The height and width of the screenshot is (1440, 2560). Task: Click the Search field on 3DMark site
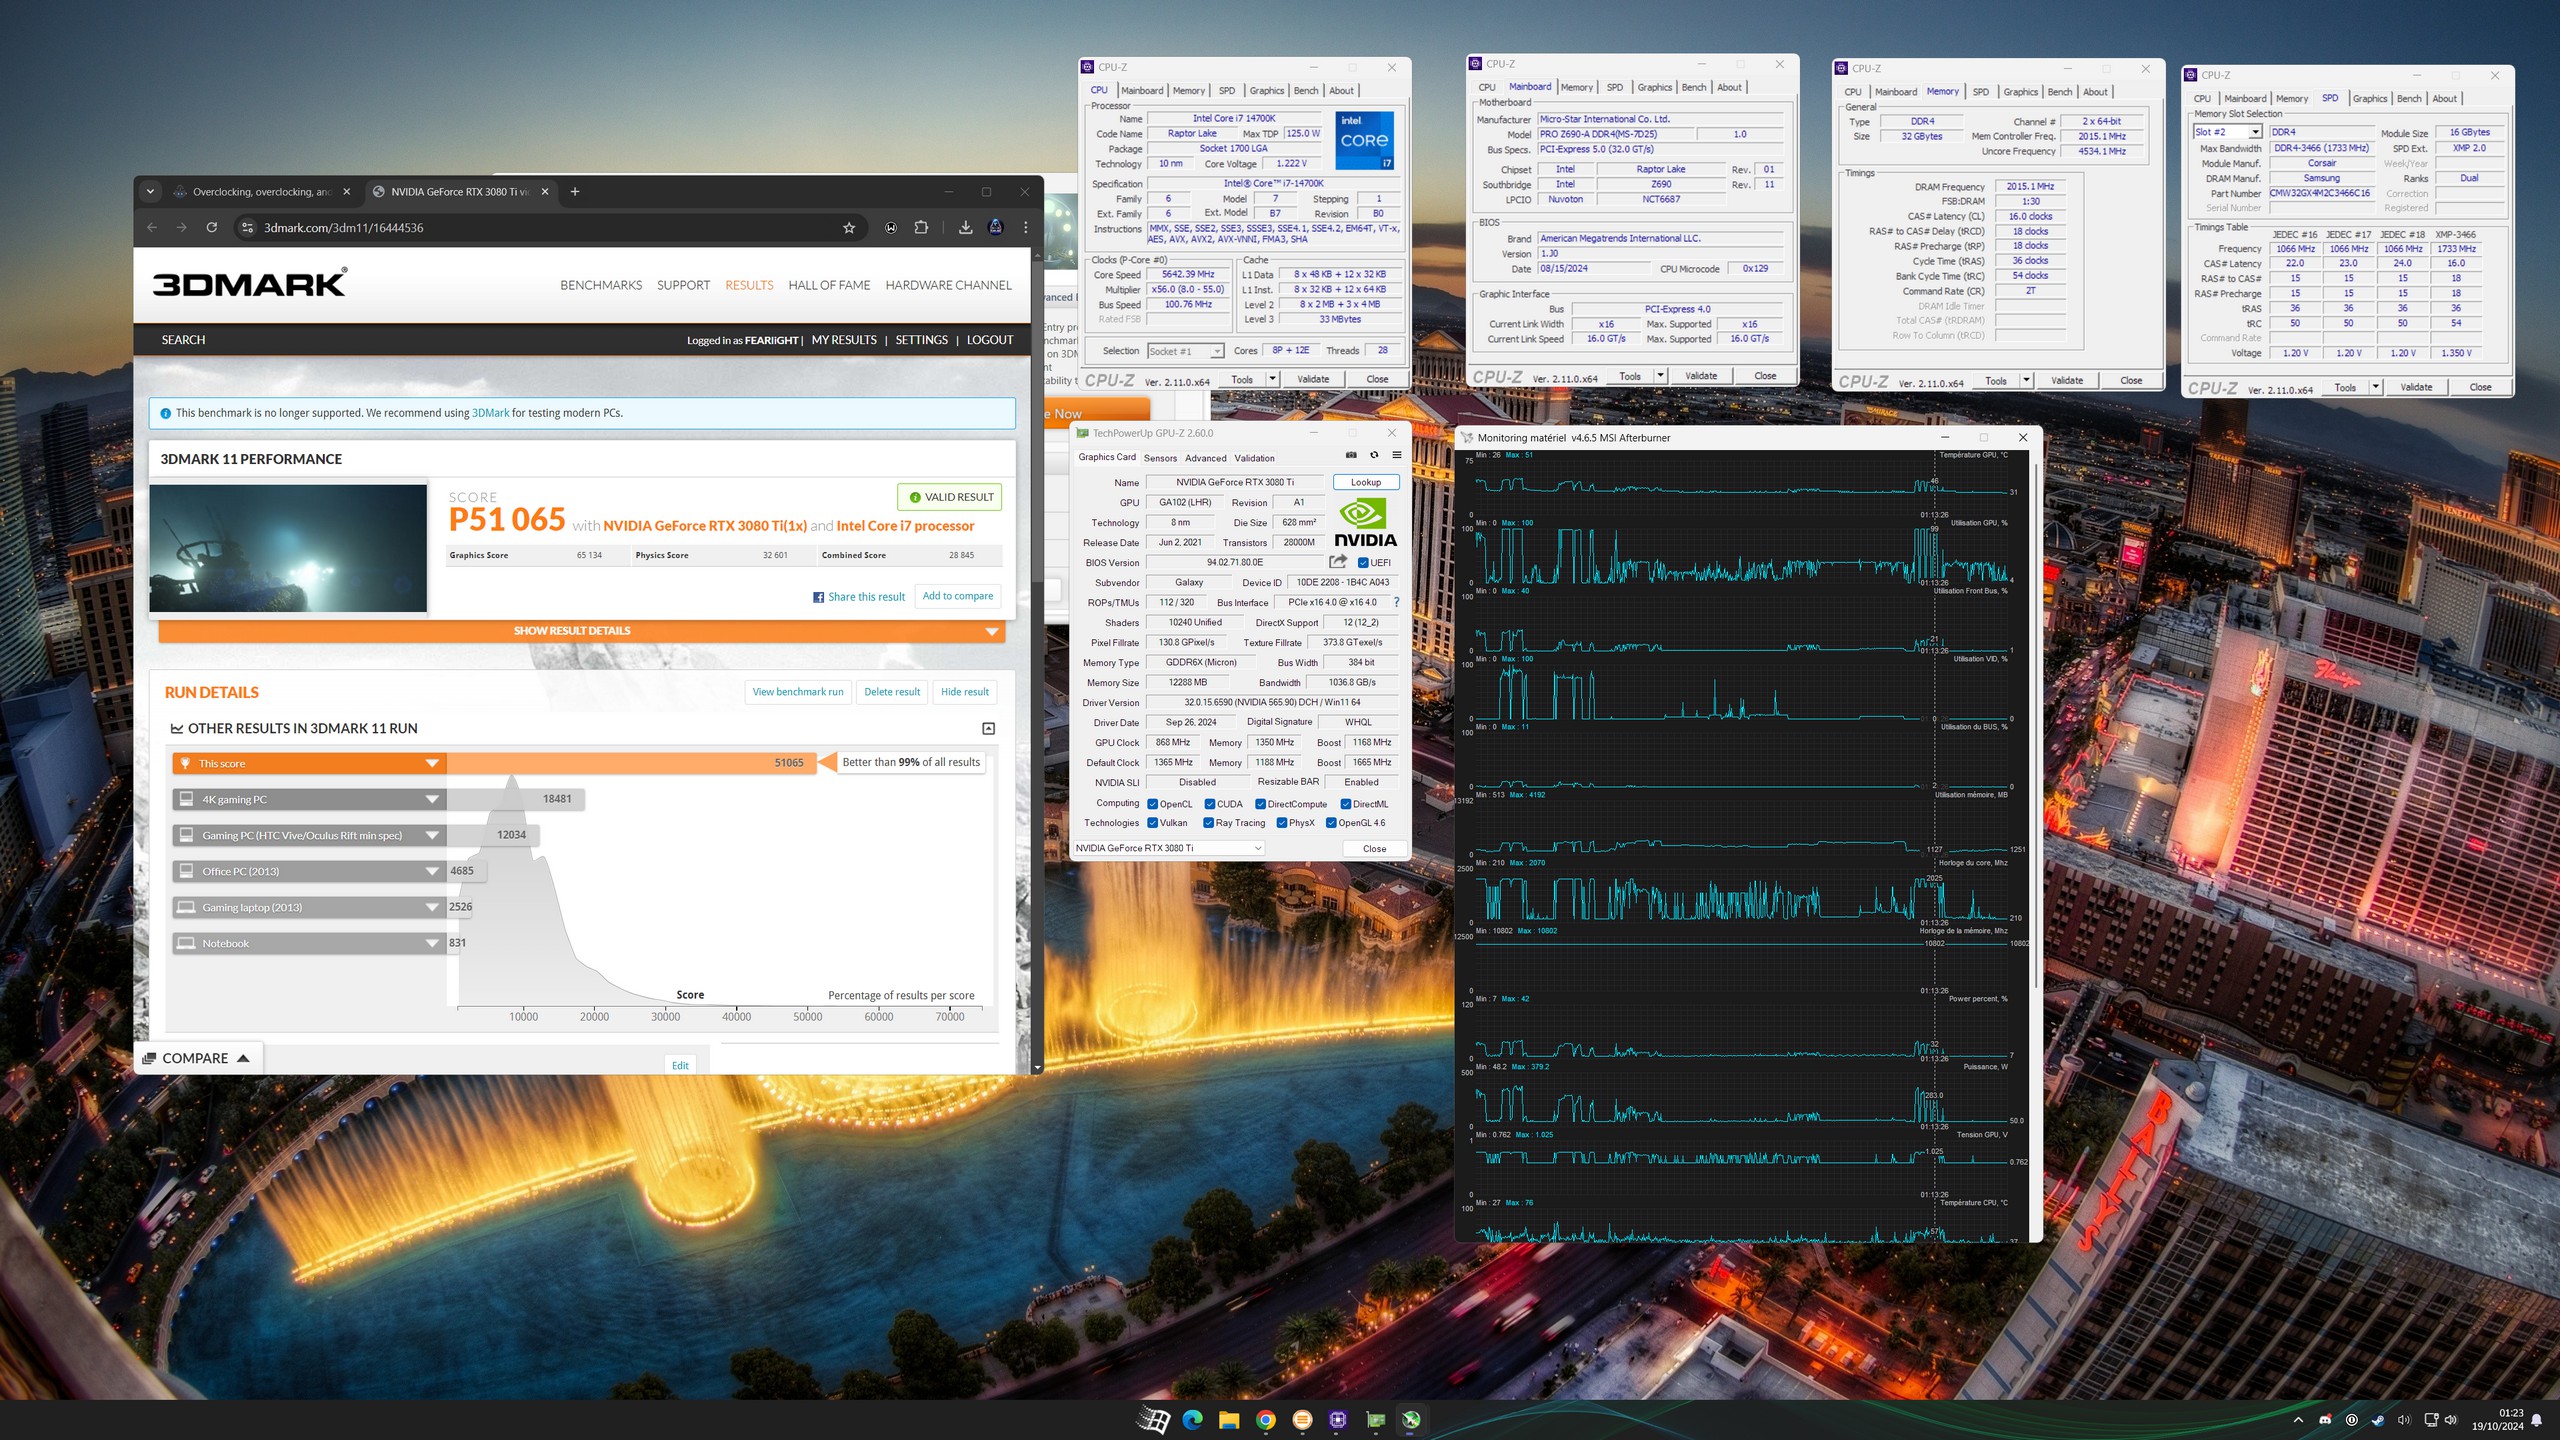184,340
